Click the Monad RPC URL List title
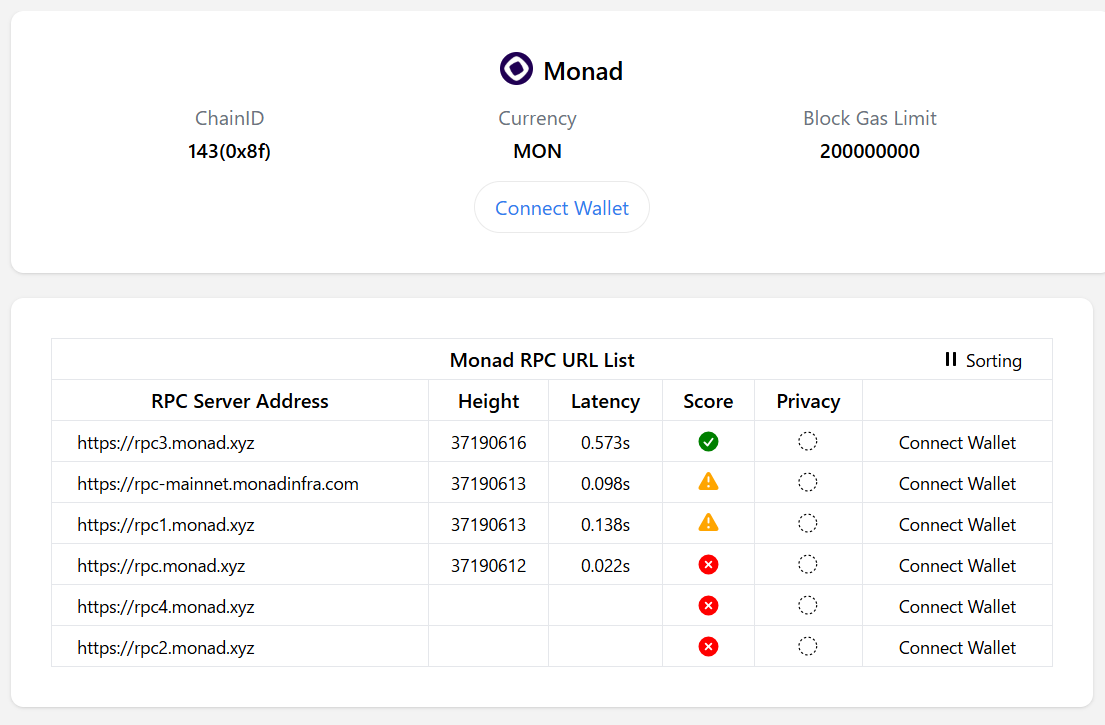 point(542,360)
